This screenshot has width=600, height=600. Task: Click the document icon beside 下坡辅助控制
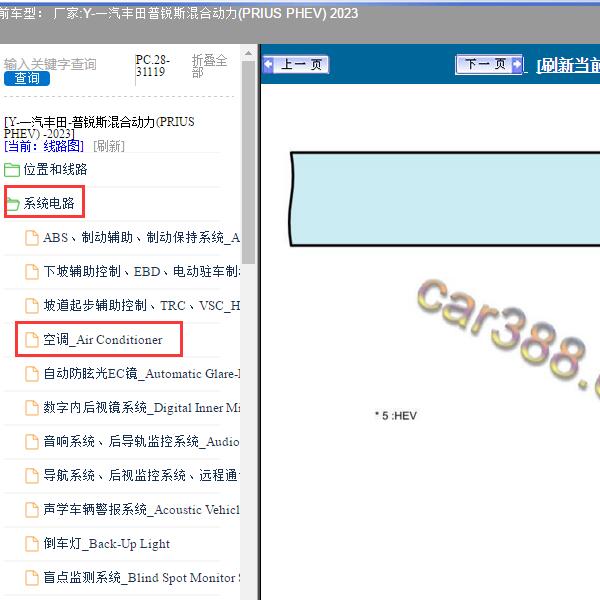(32, 272)
